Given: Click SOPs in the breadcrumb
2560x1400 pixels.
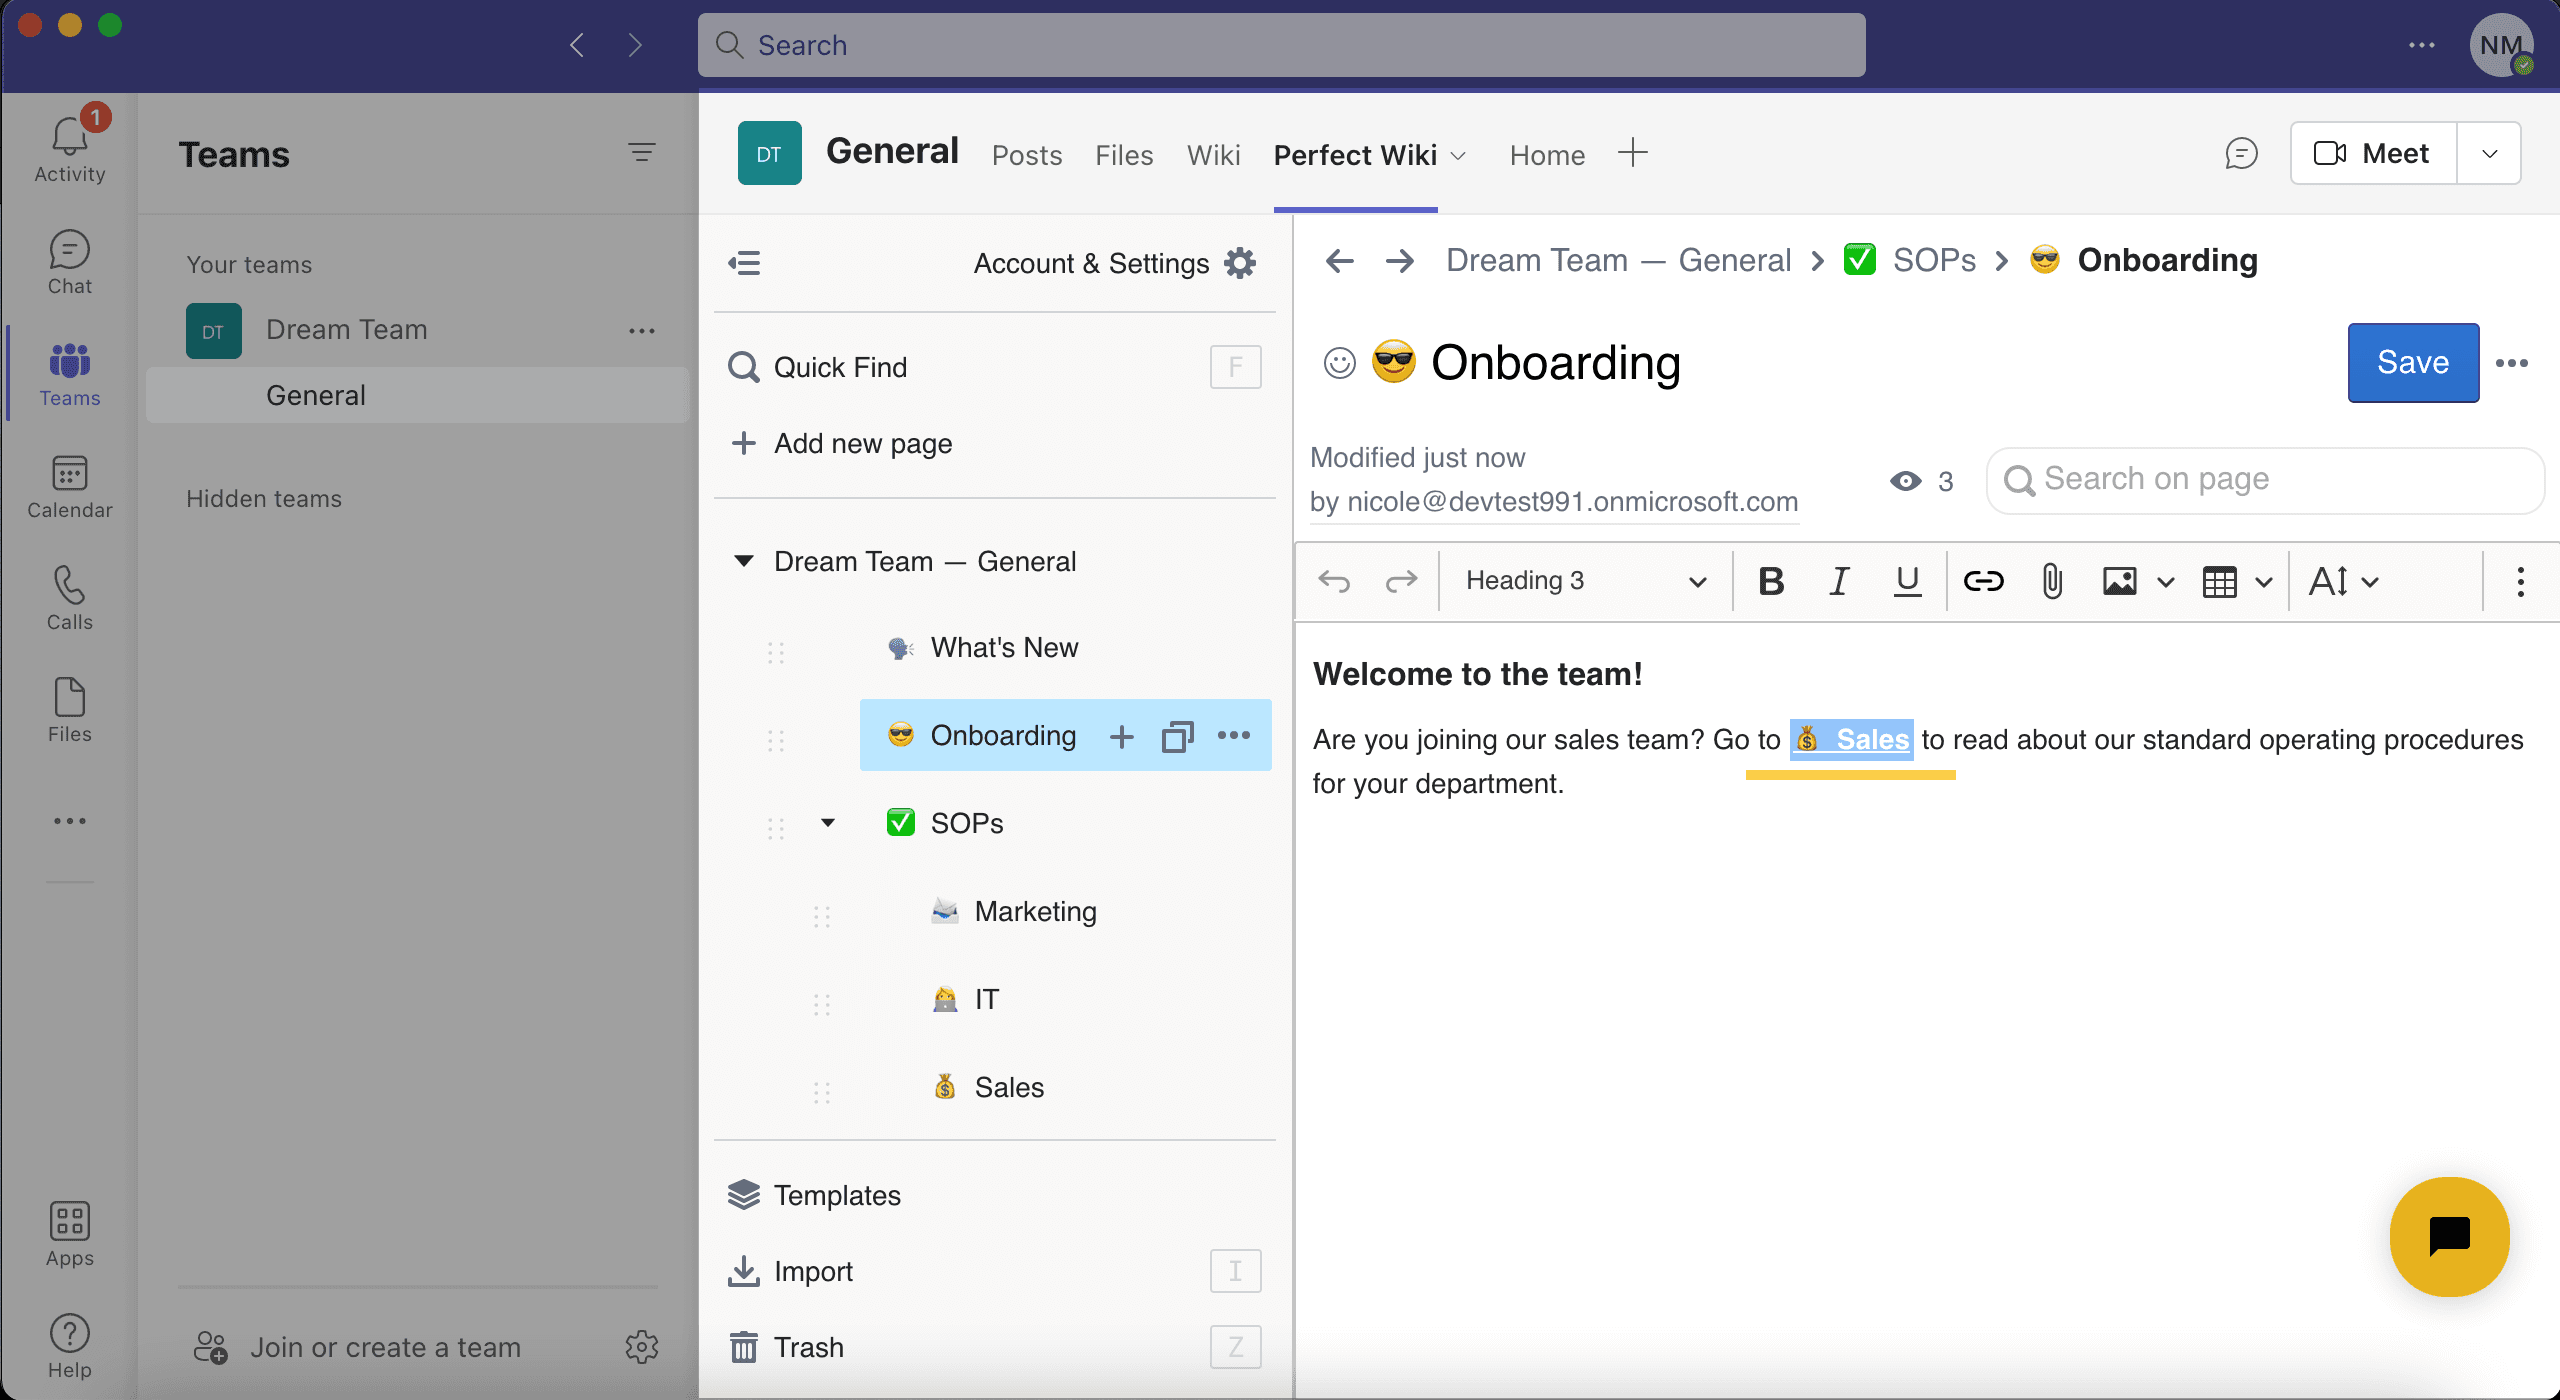Looking at the screenshot, I should (1934, 261).
